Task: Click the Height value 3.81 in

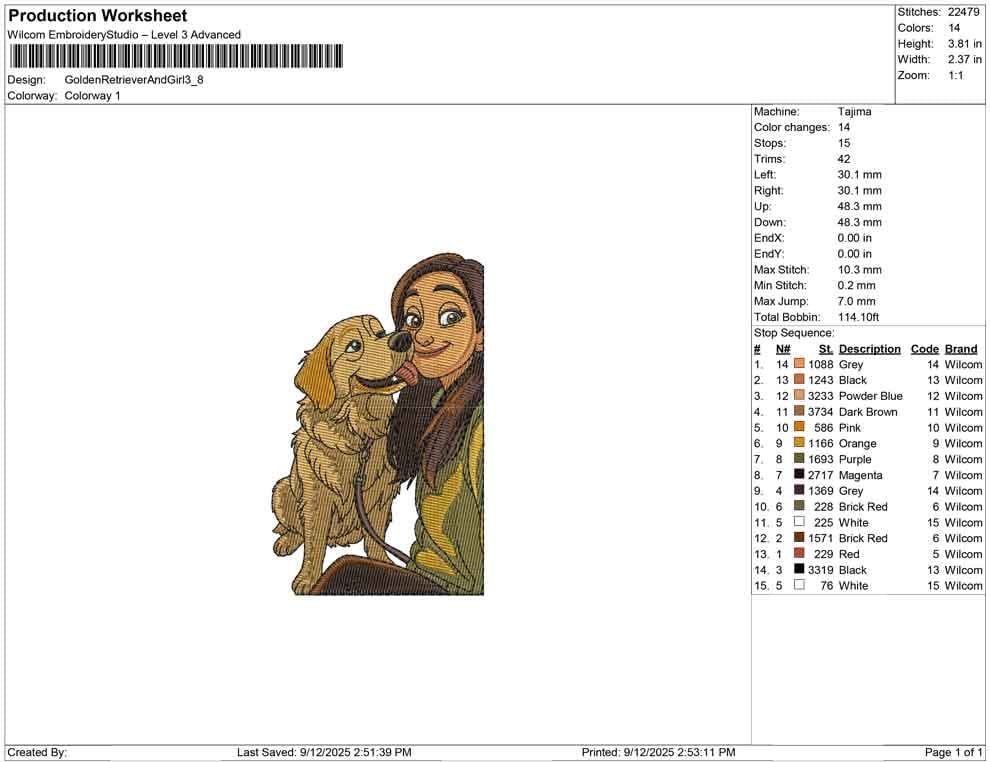Action: [965, 44]
